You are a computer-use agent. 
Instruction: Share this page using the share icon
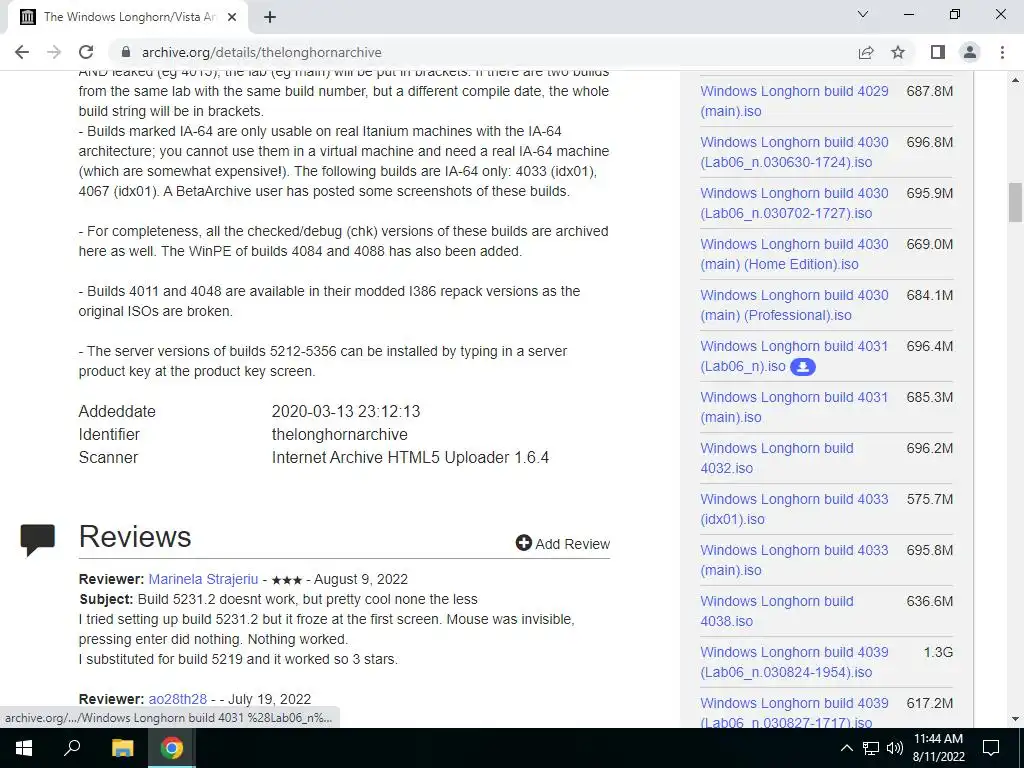pyautogui.click(x=866, y=52)
